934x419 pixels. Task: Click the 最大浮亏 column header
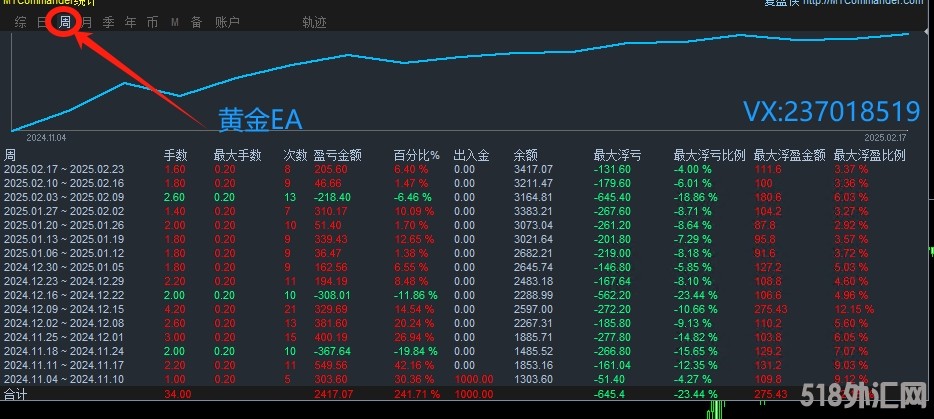click(618, 156)
